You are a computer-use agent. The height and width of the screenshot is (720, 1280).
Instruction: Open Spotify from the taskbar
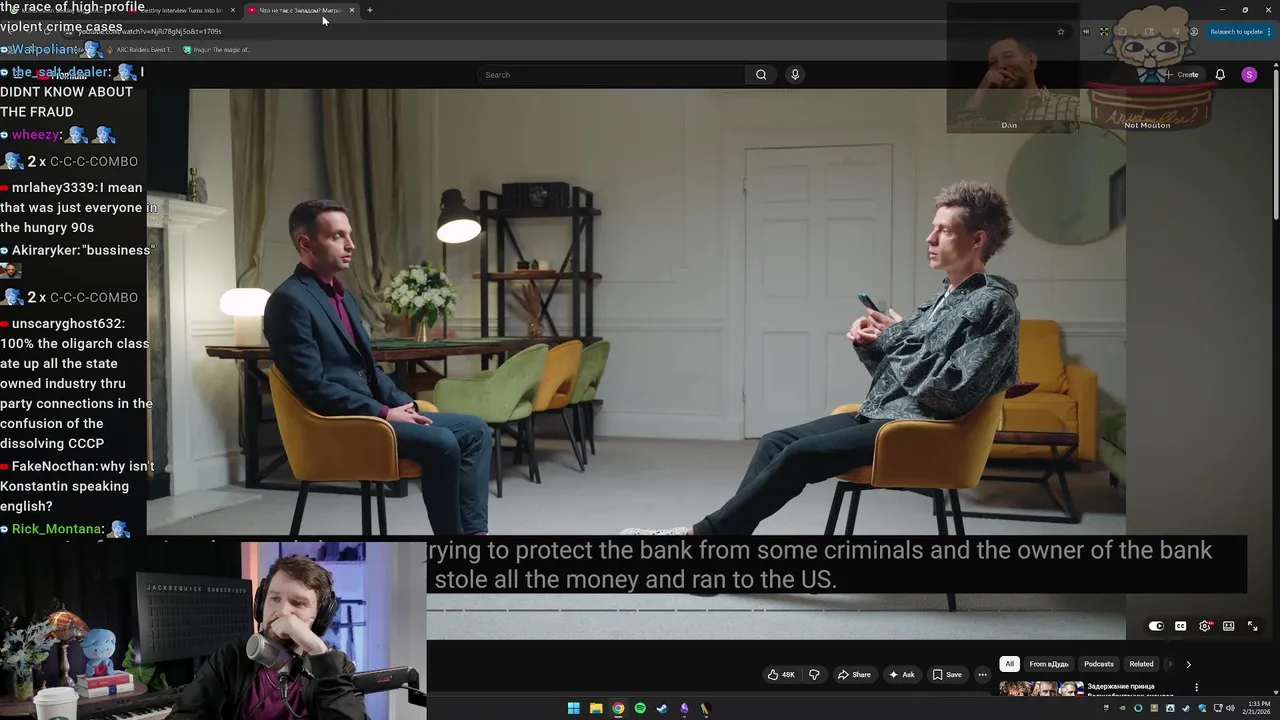click(640, 708)
